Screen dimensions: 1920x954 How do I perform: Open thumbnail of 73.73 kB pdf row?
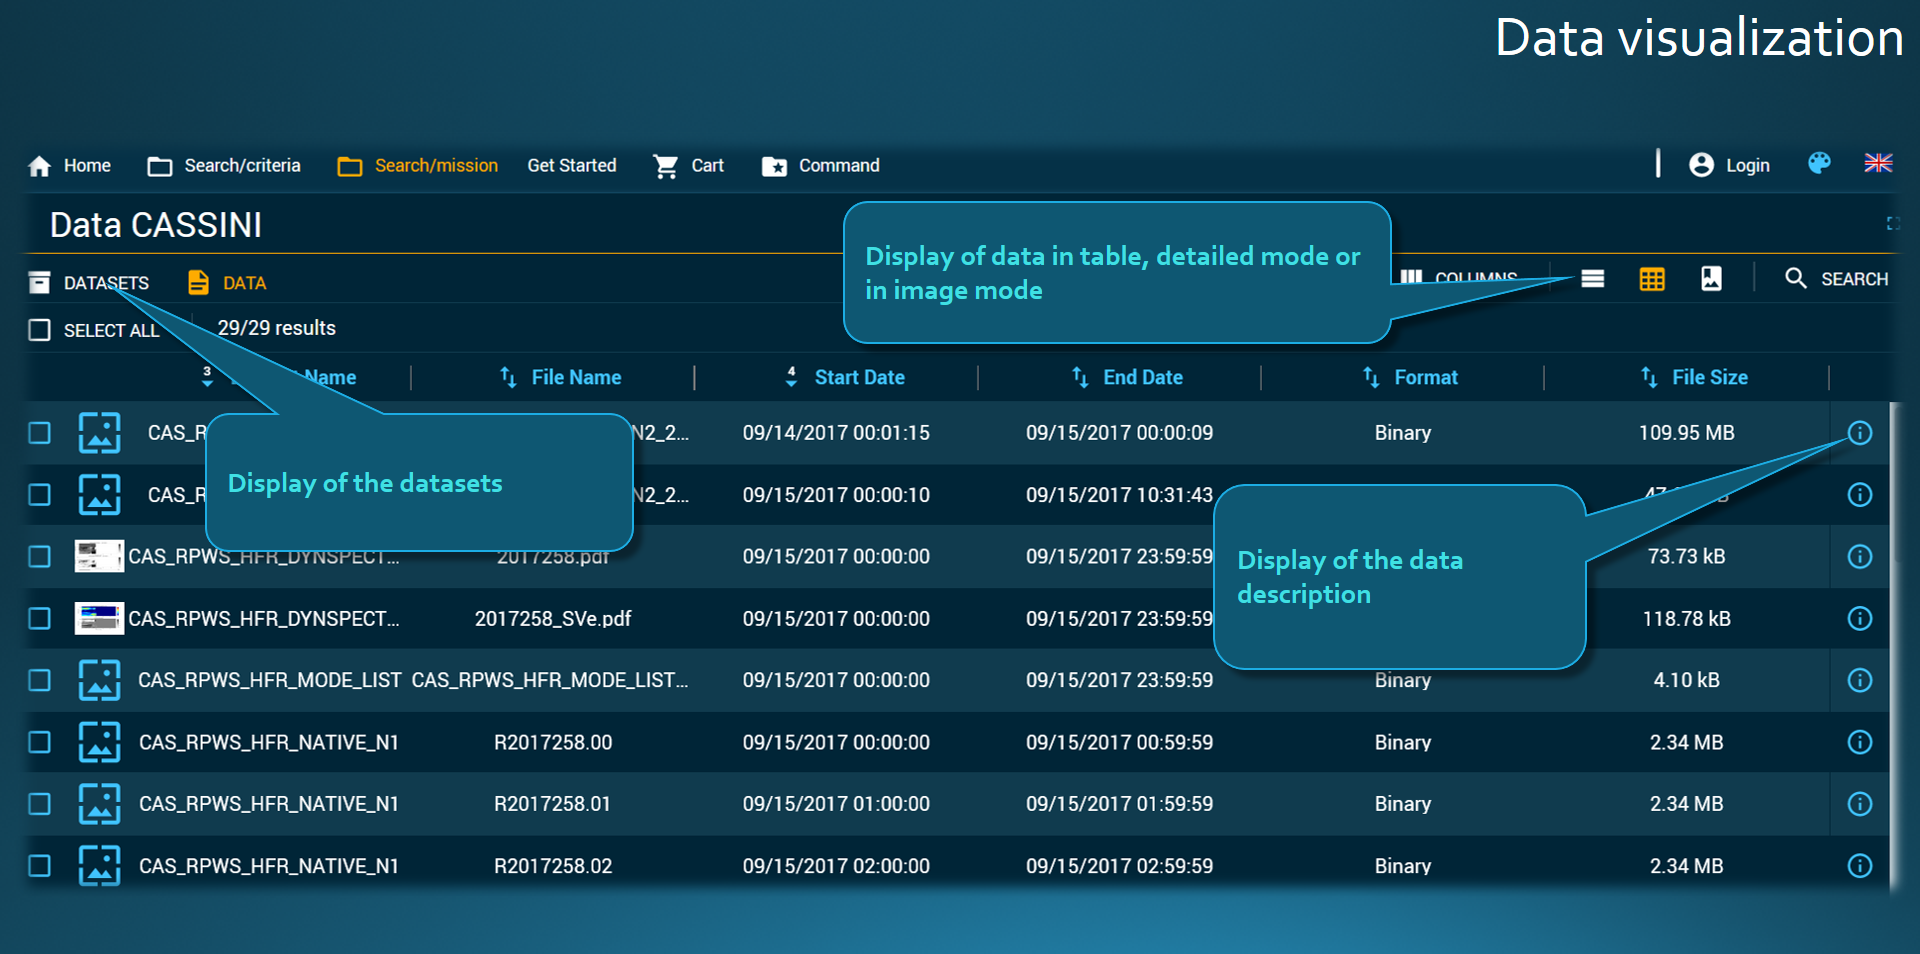pyautogui.click(x=99, y=557)
